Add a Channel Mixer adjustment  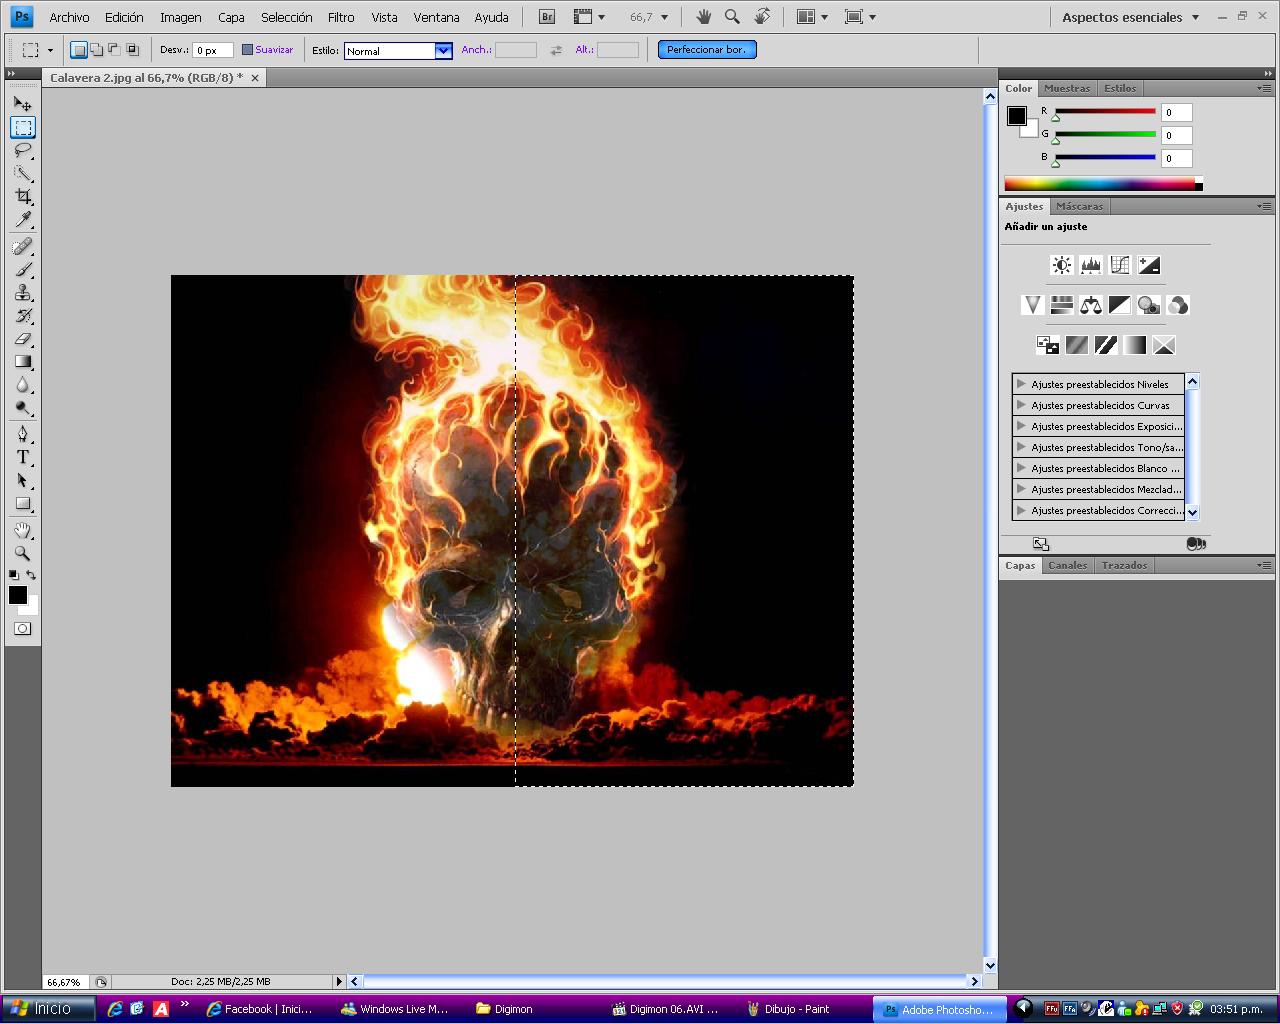(x=1178, y=305)
